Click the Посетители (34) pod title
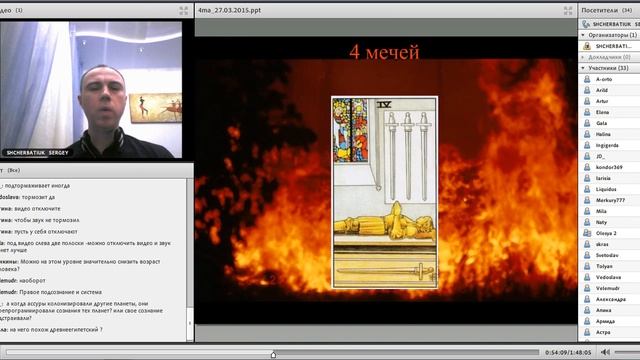Image resolution: width=640 pixels, height=360 pixels. pyautogui.click(x=607, y=10)
